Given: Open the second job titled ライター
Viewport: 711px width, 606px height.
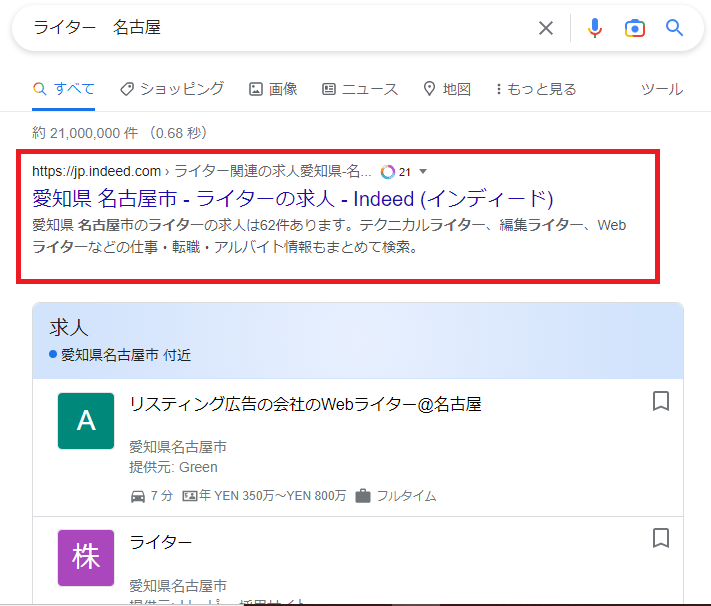Looking at the screenshot, I should [161, 542].
